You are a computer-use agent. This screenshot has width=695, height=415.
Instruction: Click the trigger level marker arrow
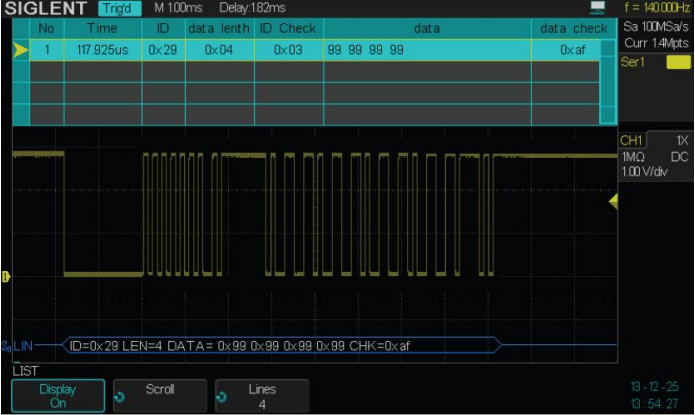coord(613,201)
